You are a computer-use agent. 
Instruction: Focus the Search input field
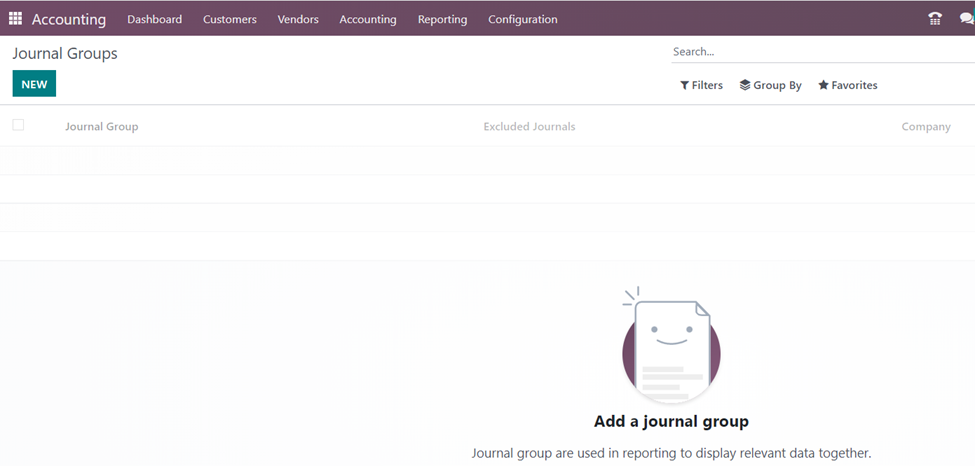(x=820, y=52)
